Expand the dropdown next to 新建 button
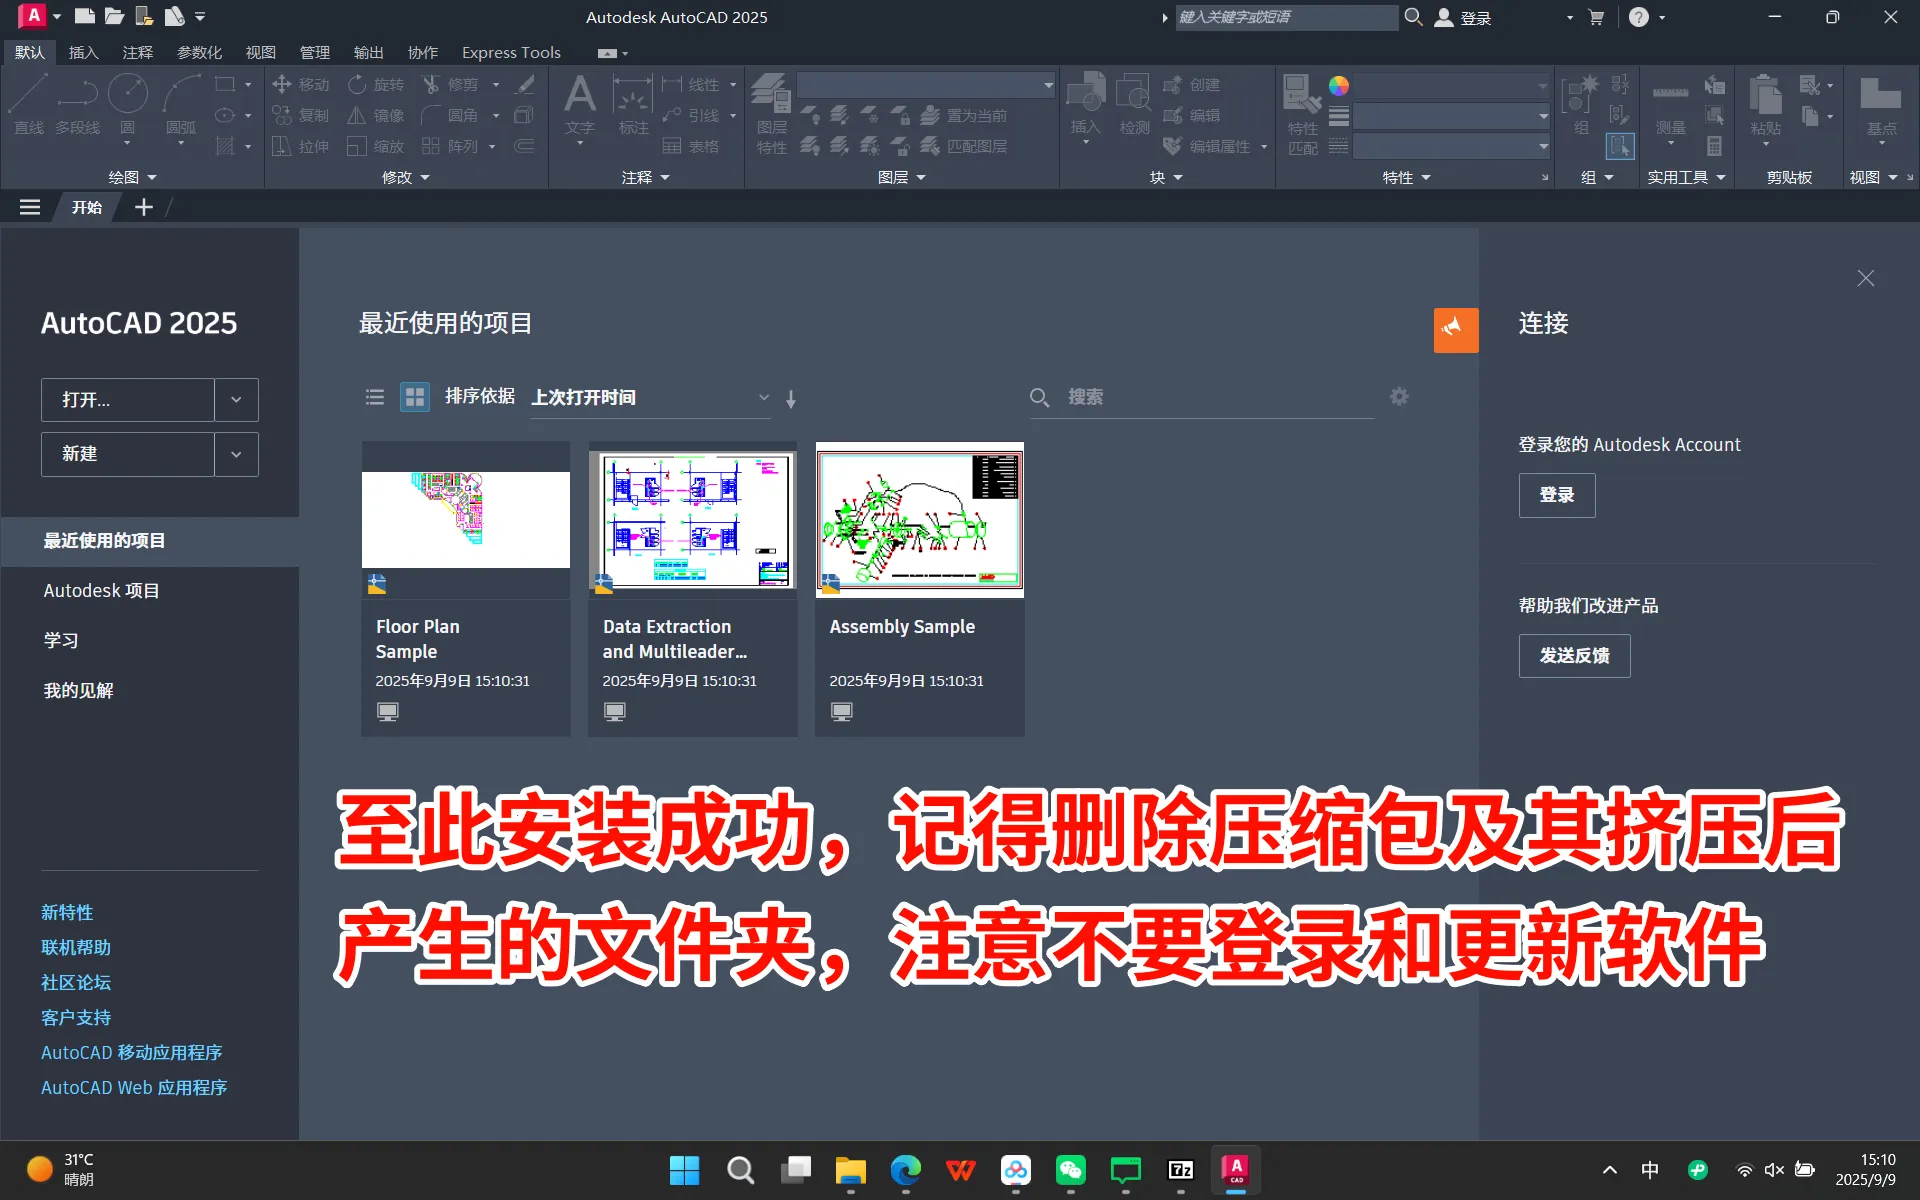The height and width of the screenshot is (1200, 1920). point(236,454)
